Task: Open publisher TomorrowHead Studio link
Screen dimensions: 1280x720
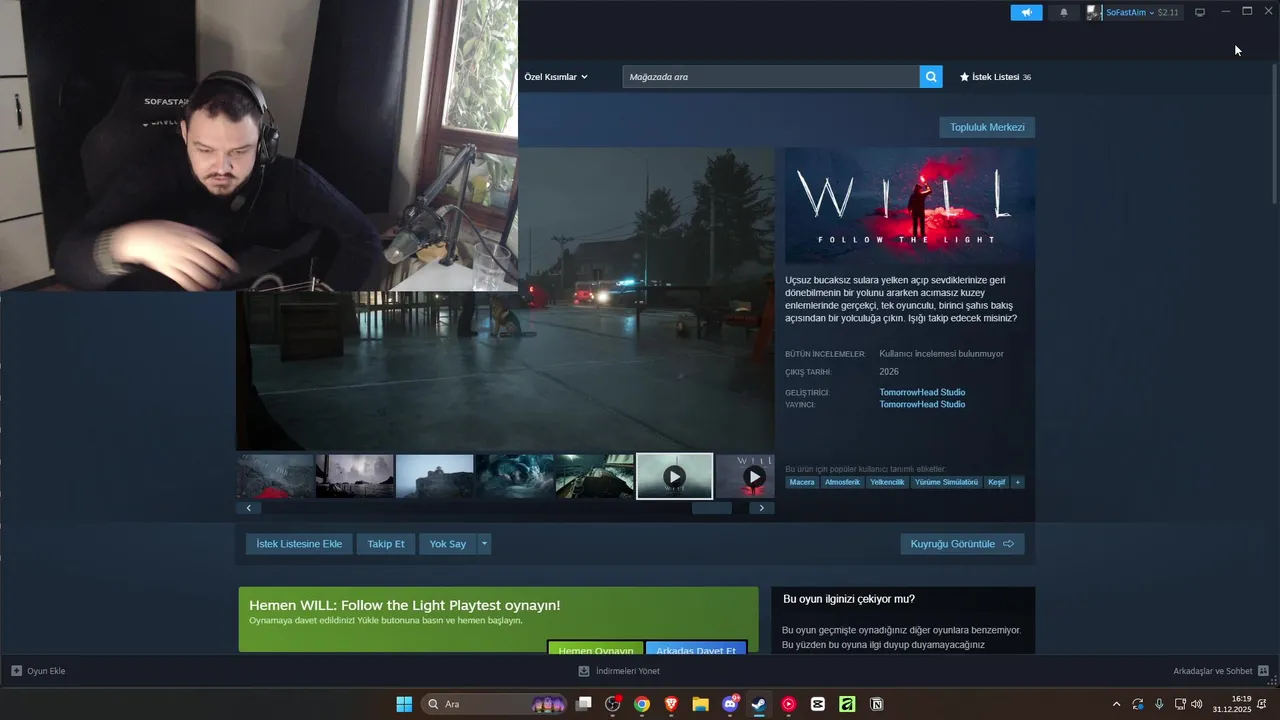Action: (922, 404)
